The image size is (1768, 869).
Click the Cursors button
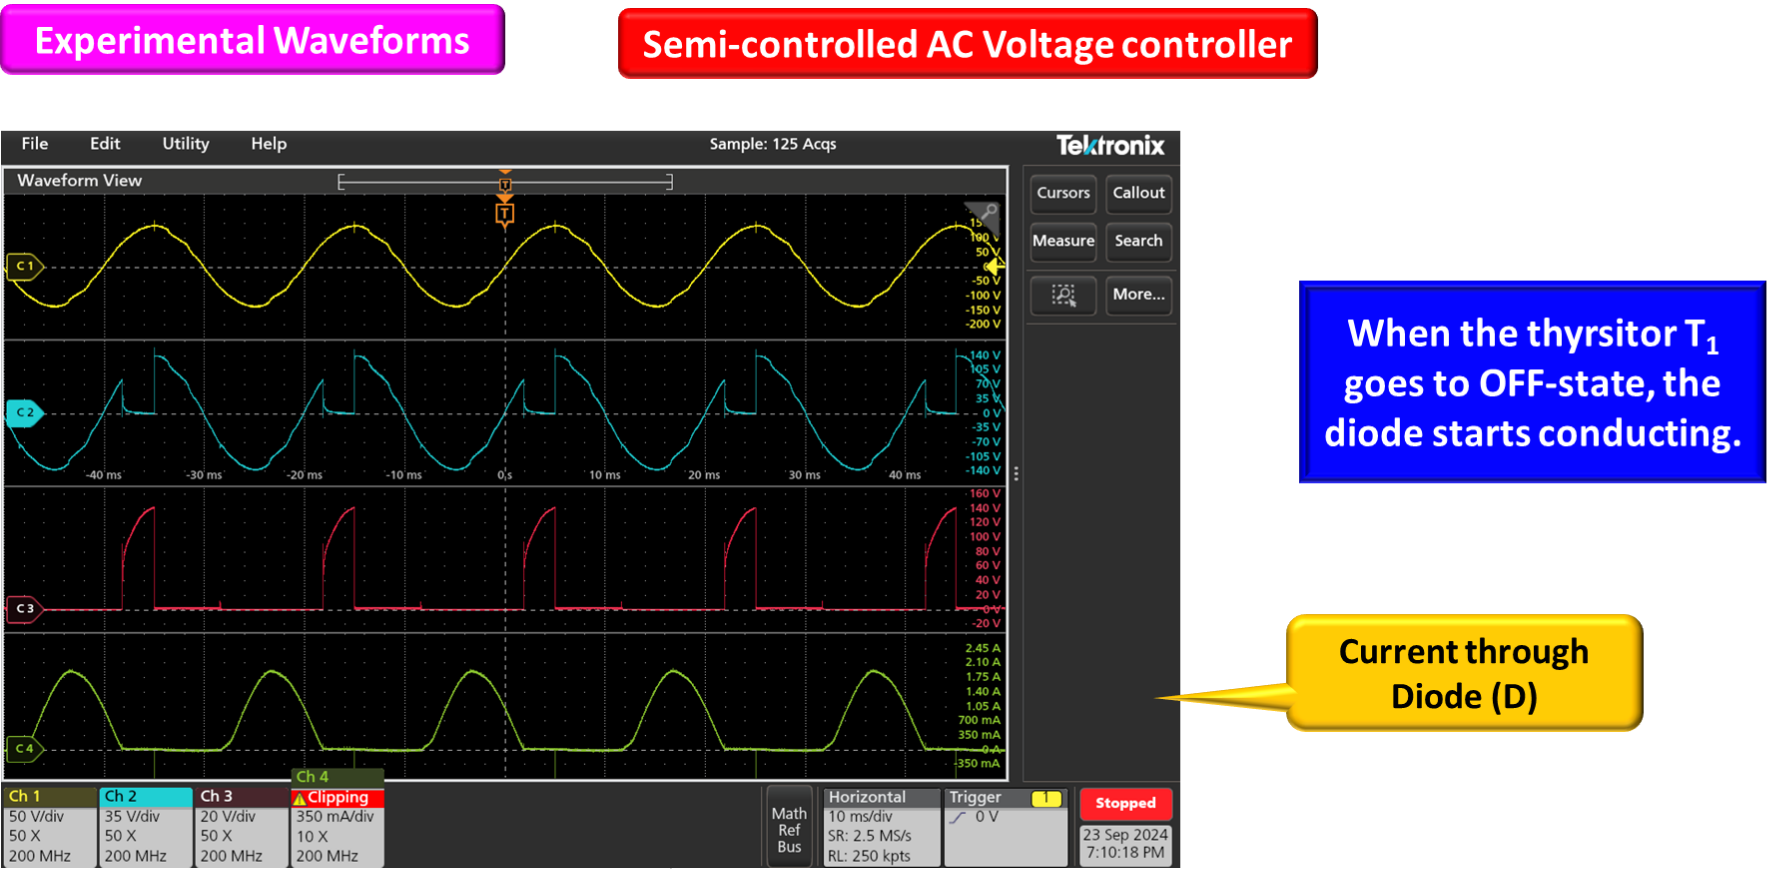1063,193
